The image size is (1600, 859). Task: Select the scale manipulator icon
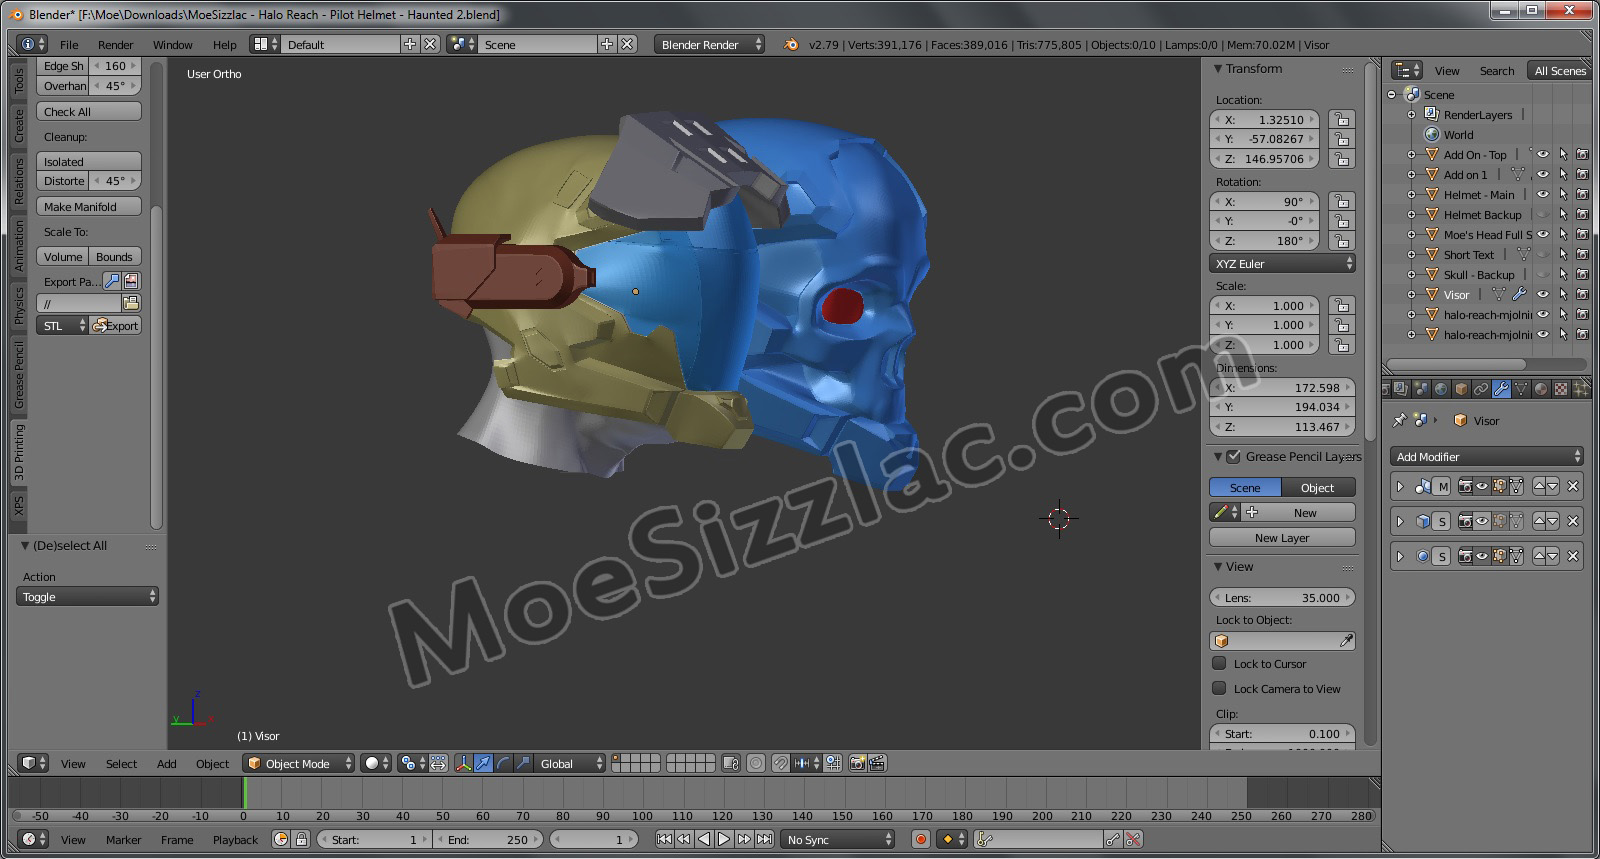point(523,763)
